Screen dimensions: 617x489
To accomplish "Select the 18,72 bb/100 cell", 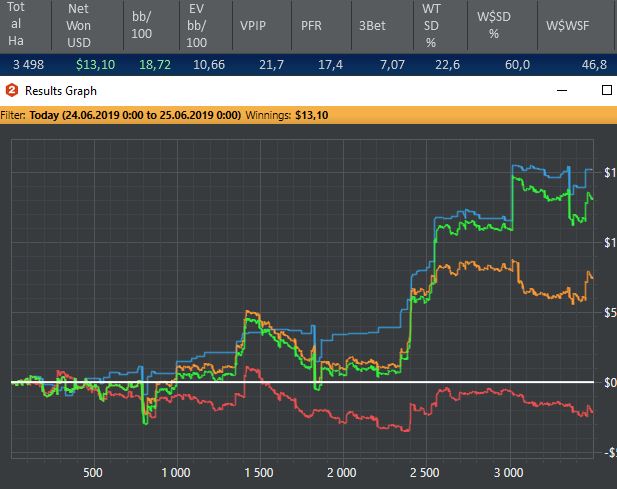I will click(155, 65).
